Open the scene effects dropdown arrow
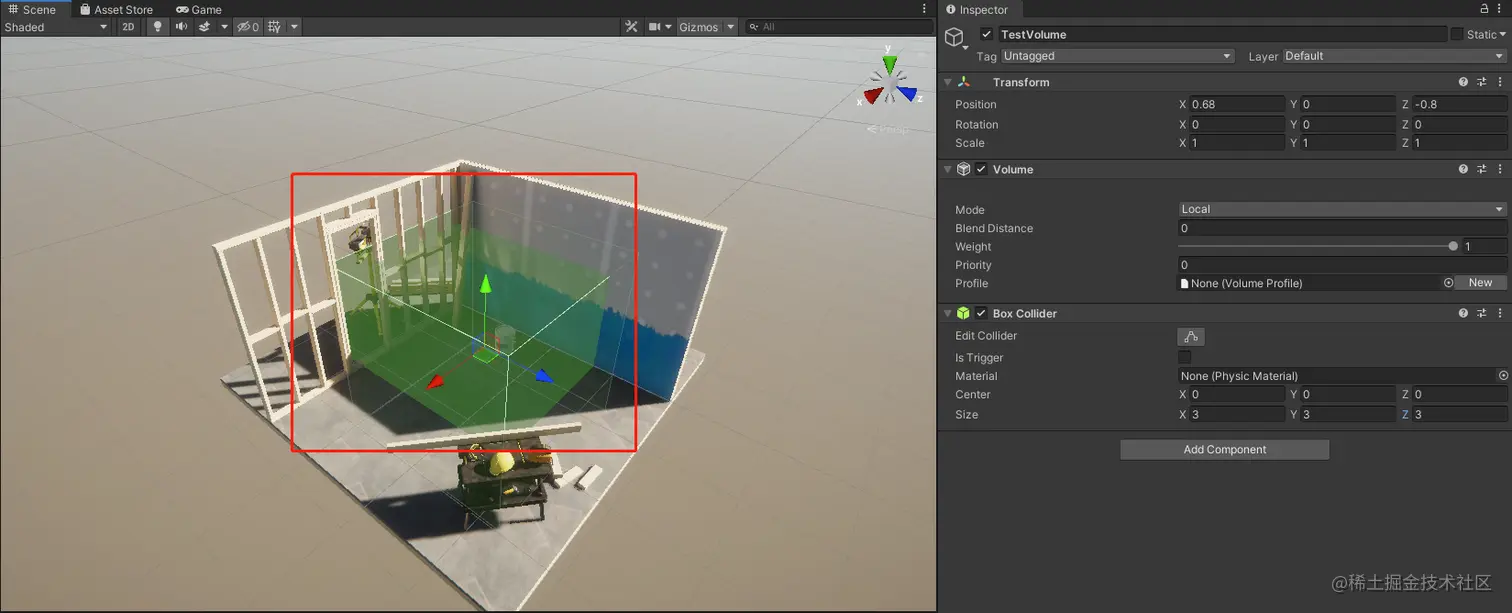Viewport: 1512px width, 613px height. [x=224, y=27]
